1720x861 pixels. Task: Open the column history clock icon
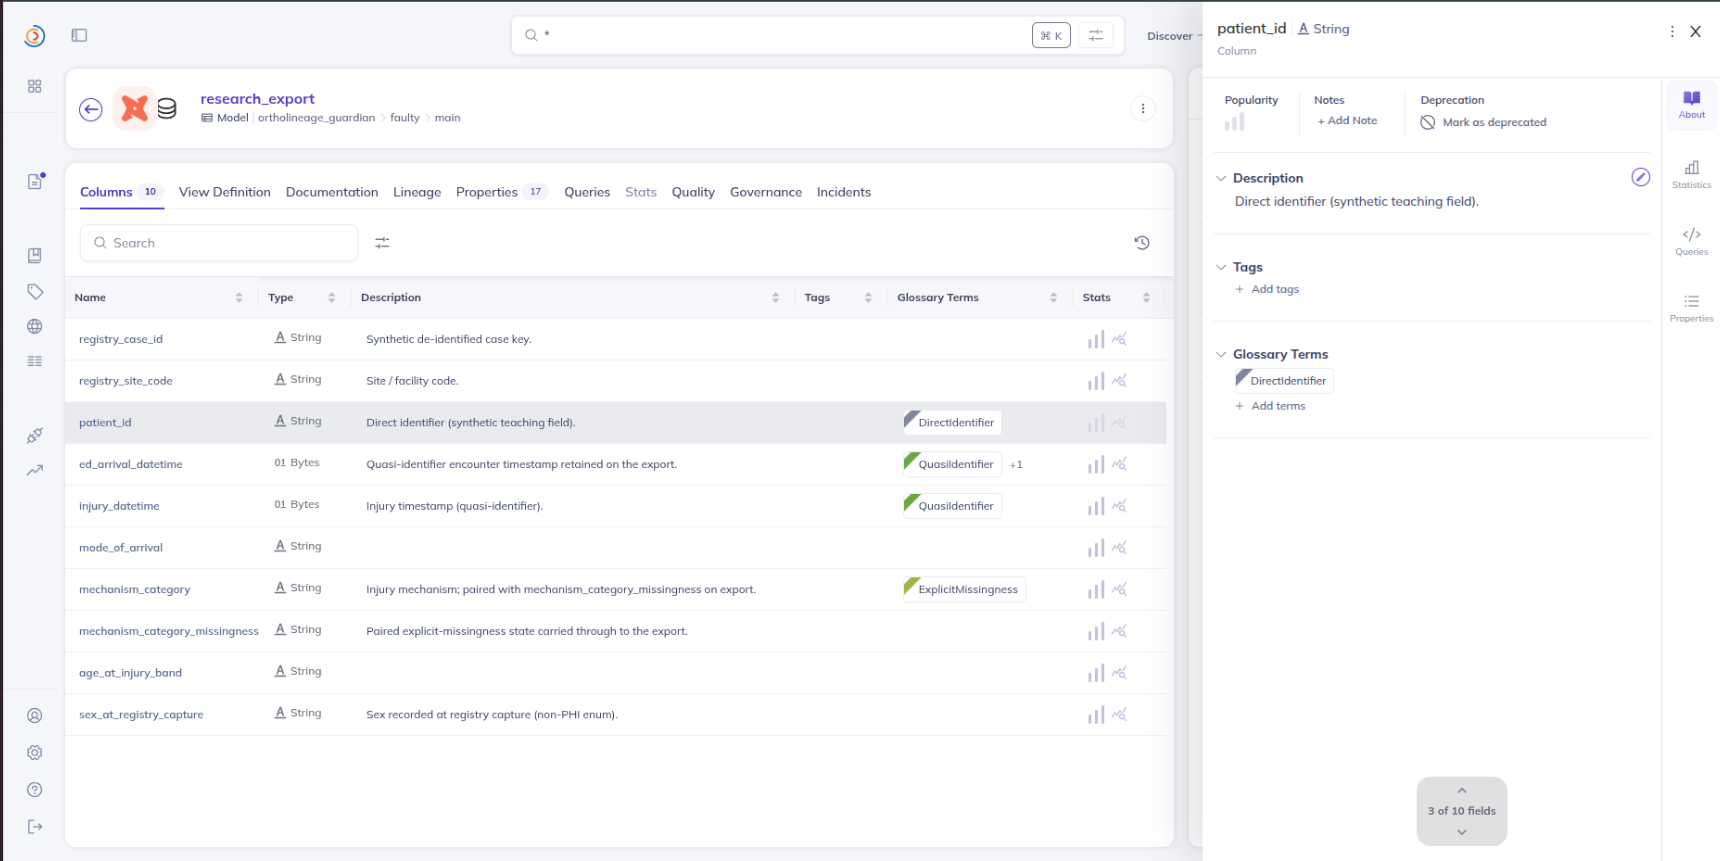click(1142, 243)
